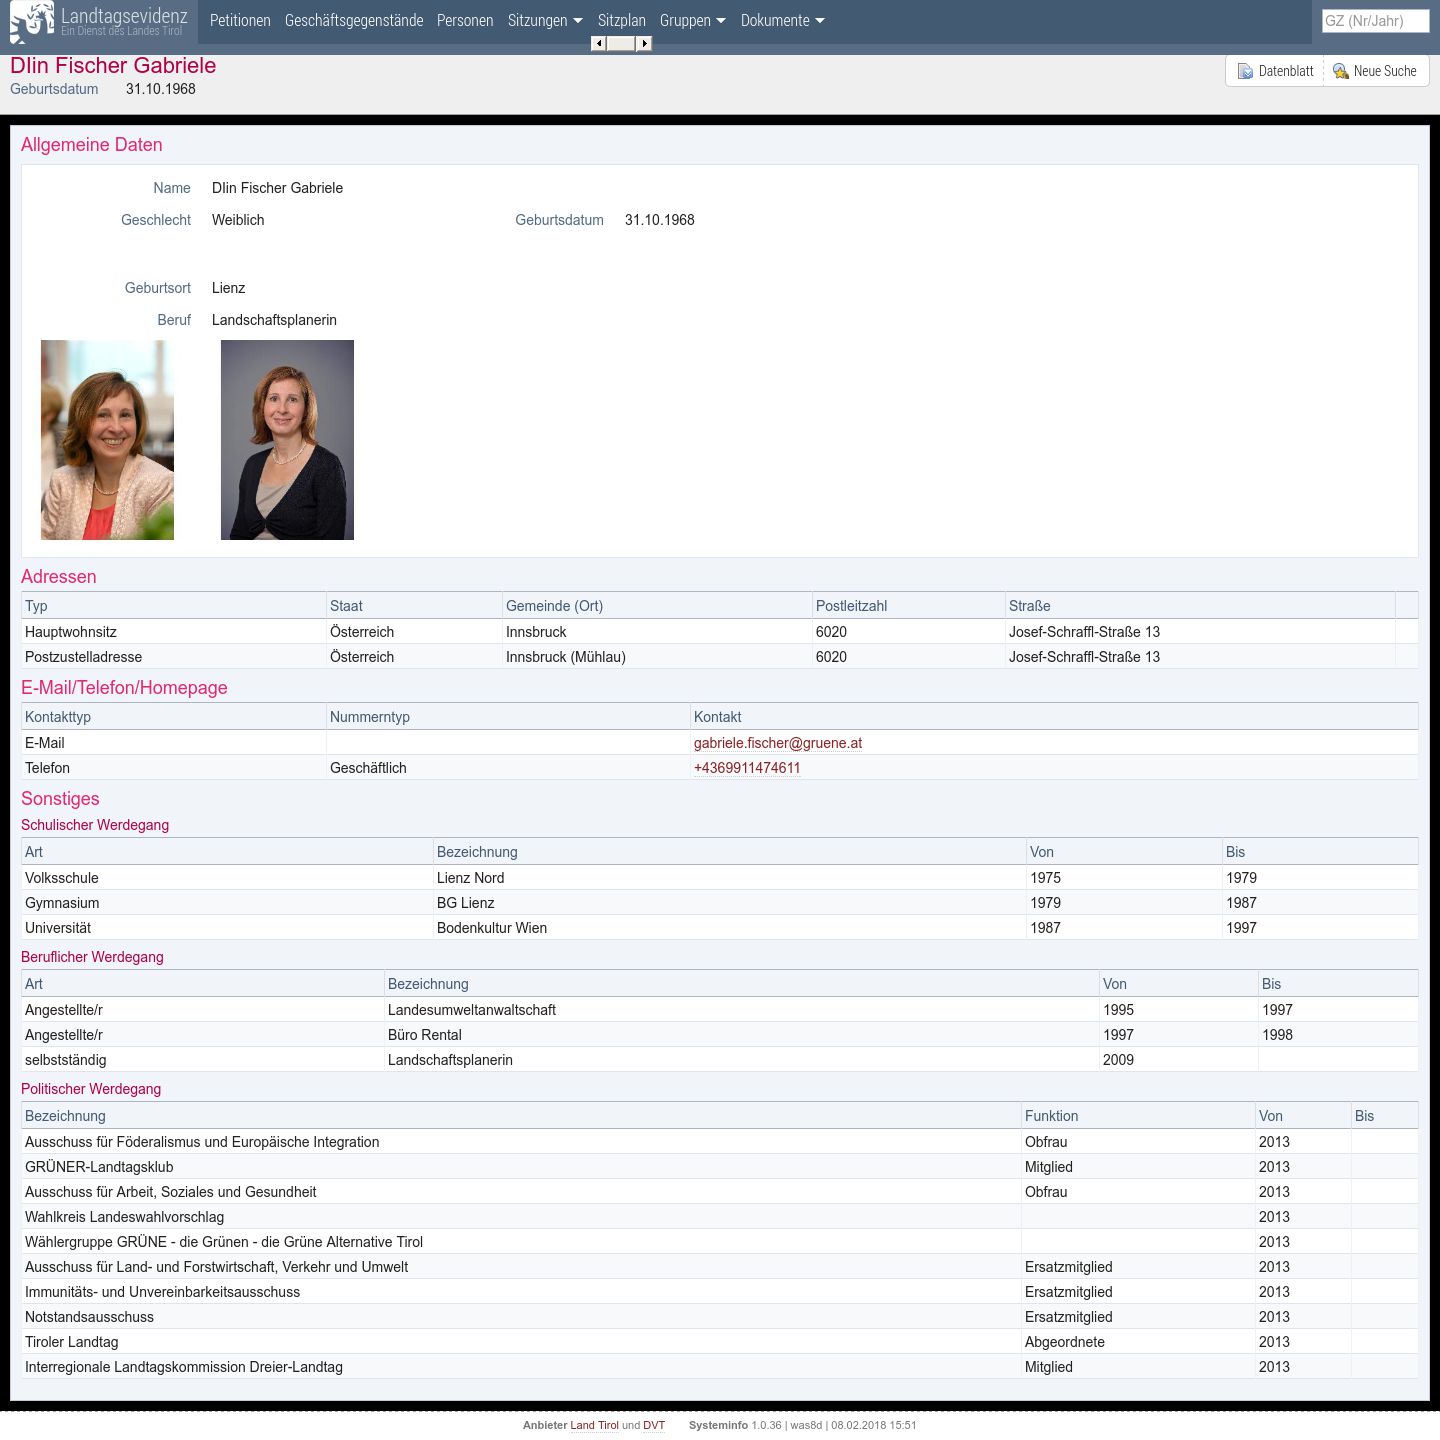The image size is (1440, 1440).
Task: Click the Politischer Werdegang heading
Action: click(91, 1089)
